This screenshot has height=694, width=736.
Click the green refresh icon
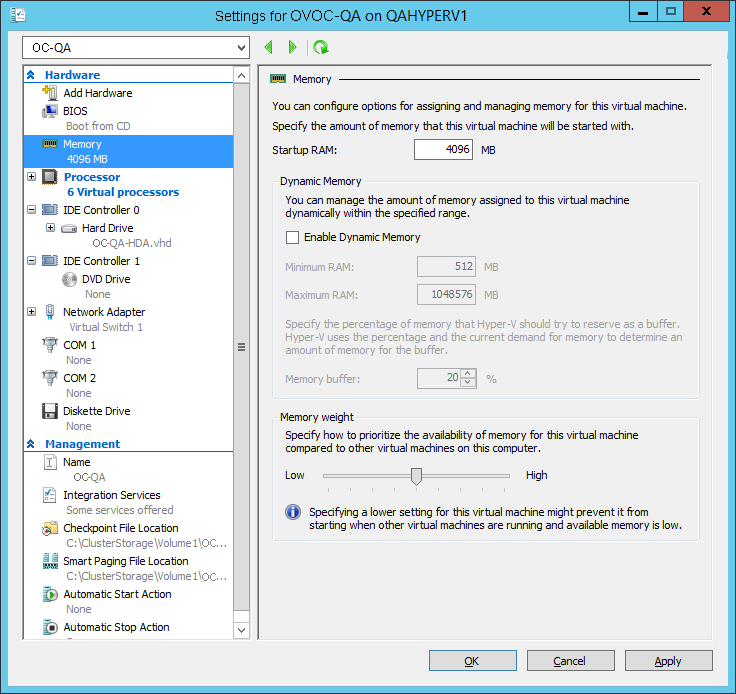coord(320,47)
